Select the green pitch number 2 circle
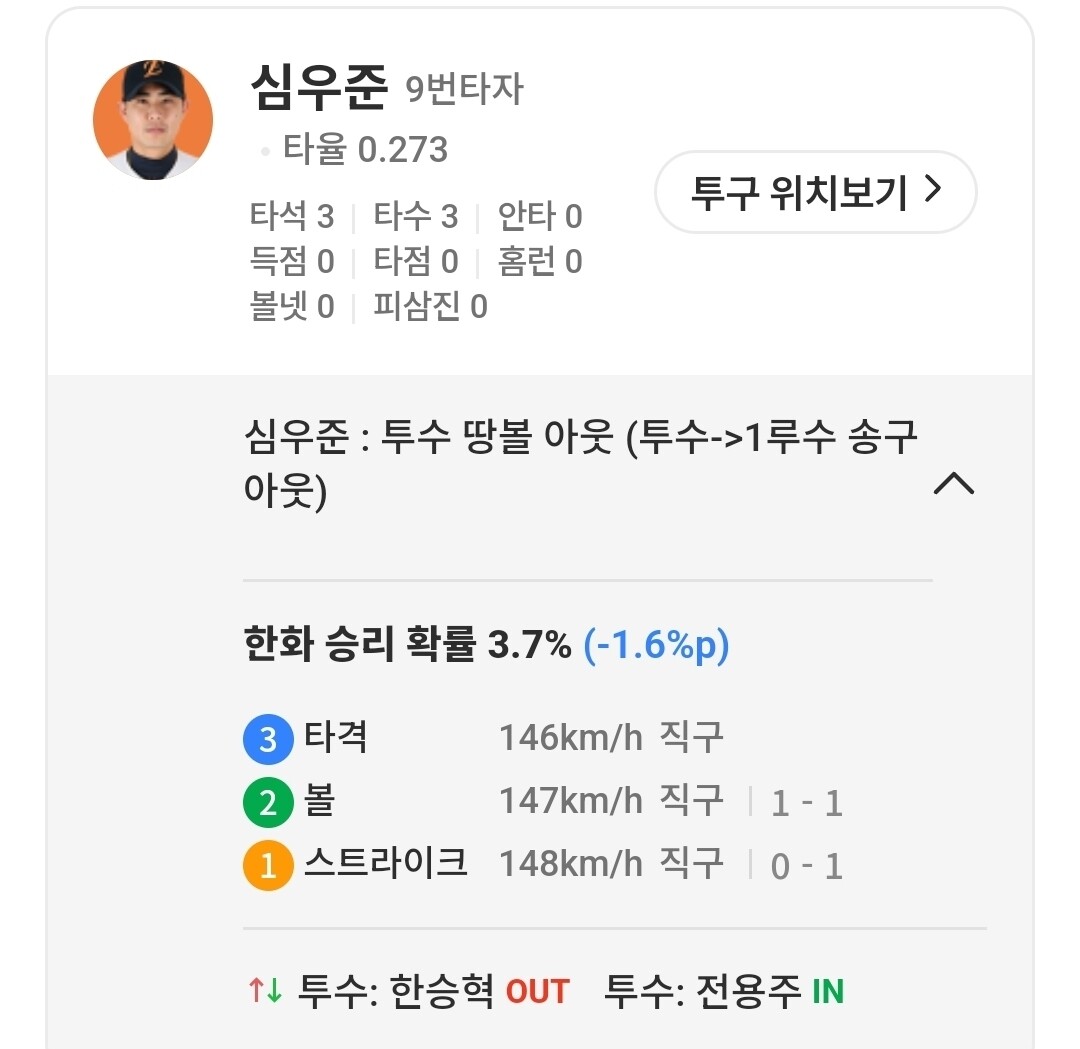This screenshot has width=1080, height=1049. pyautogui.click(x=267, y=803)
